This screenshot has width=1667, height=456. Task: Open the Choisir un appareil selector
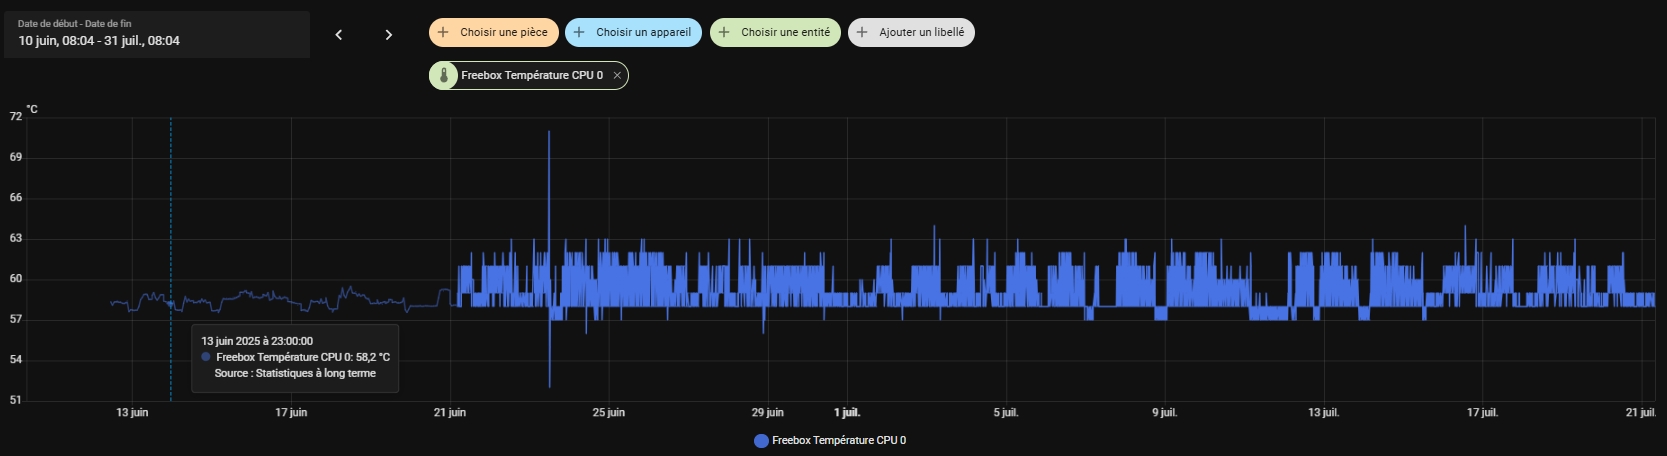tap(633, 32)
